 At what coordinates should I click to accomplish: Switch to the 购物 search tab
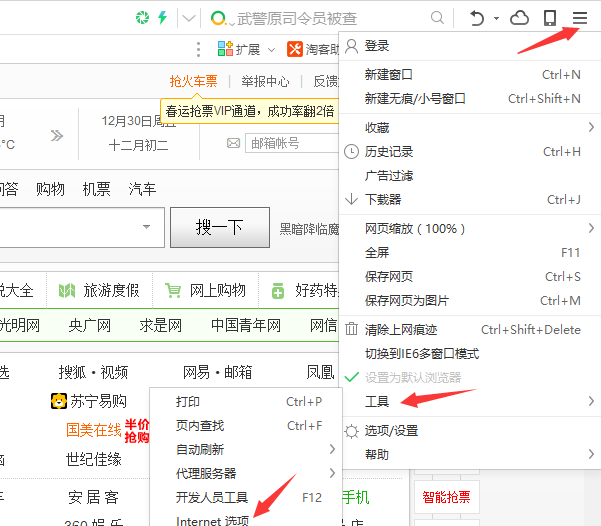(50, 189)
